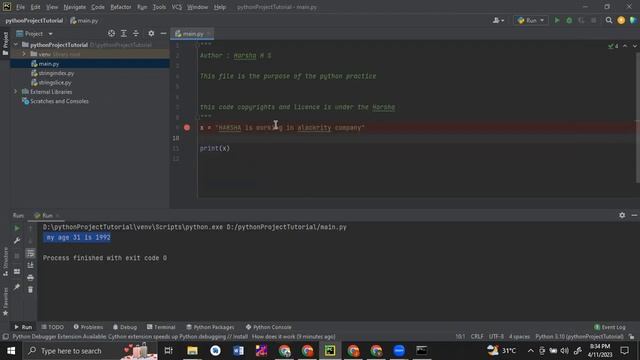640x360 pixels.
Task: Click the up stack trace arrow in Run panel
Action: point(30,228)
